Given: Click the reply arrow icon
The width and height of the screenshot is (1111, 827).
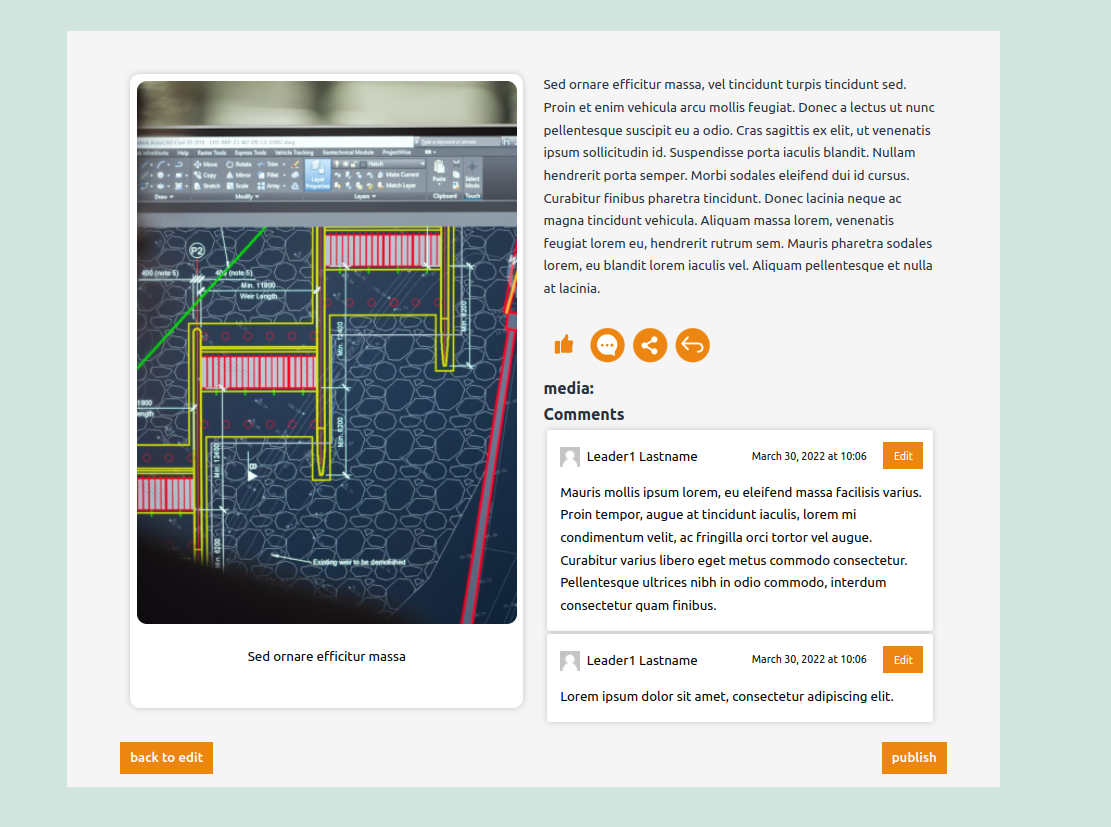Looking at the screenshot, I should 692,345.
